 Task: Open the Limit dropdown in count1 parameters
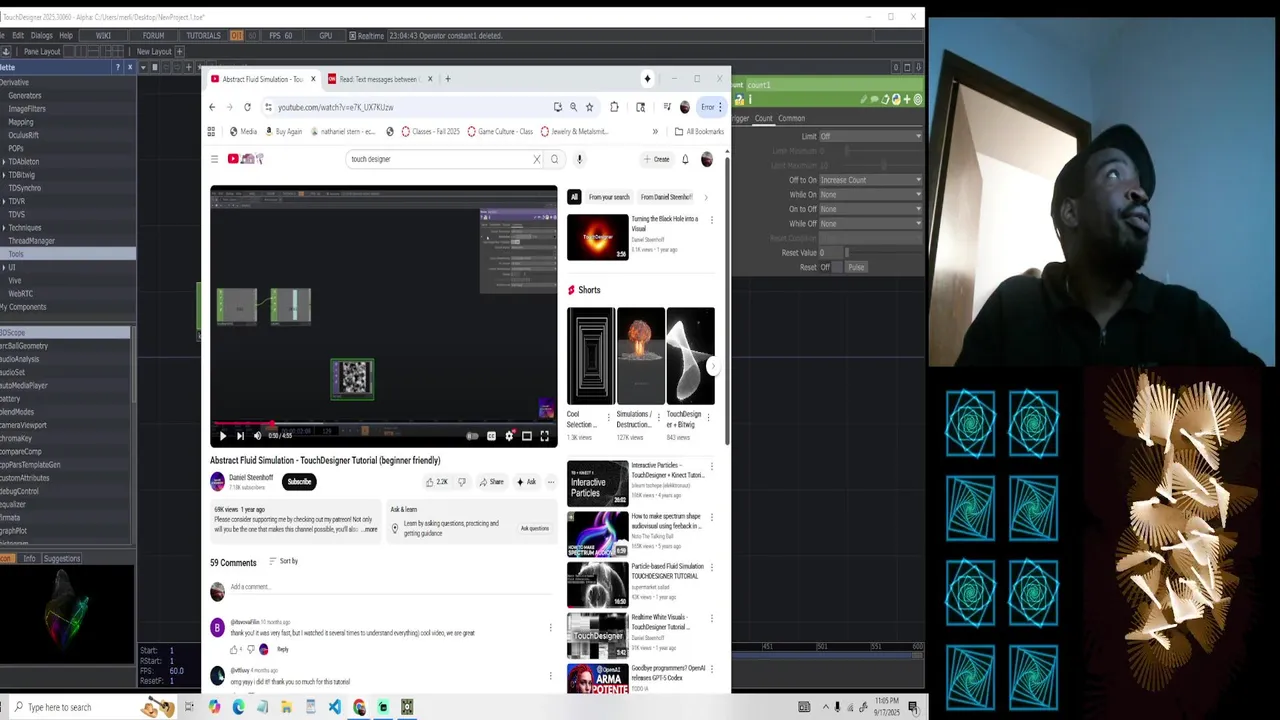(871, 136)
